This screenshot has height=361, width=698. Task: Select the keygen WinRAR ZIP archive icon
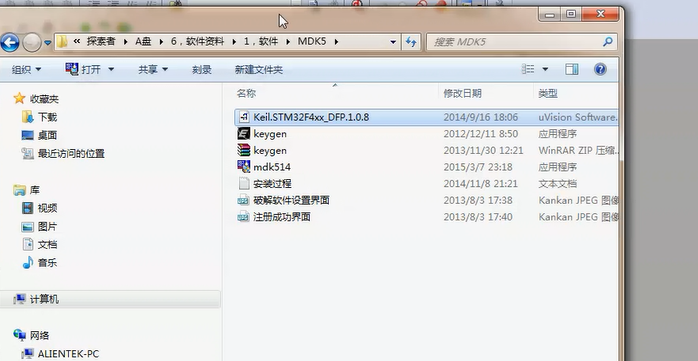[243, 150]
